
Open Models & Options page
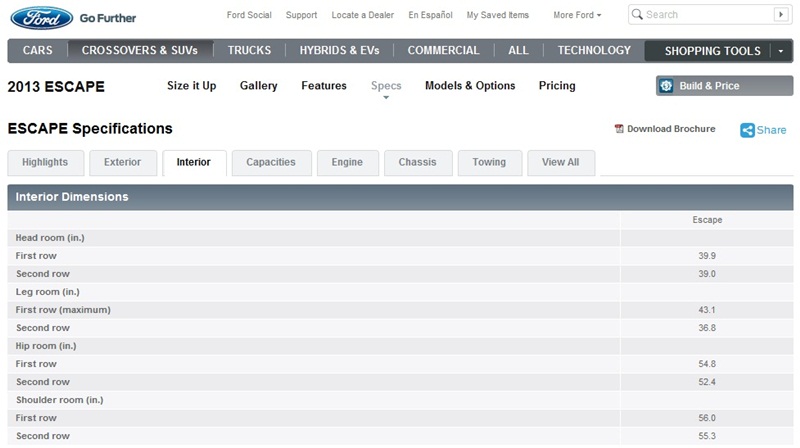click(470, 86)
